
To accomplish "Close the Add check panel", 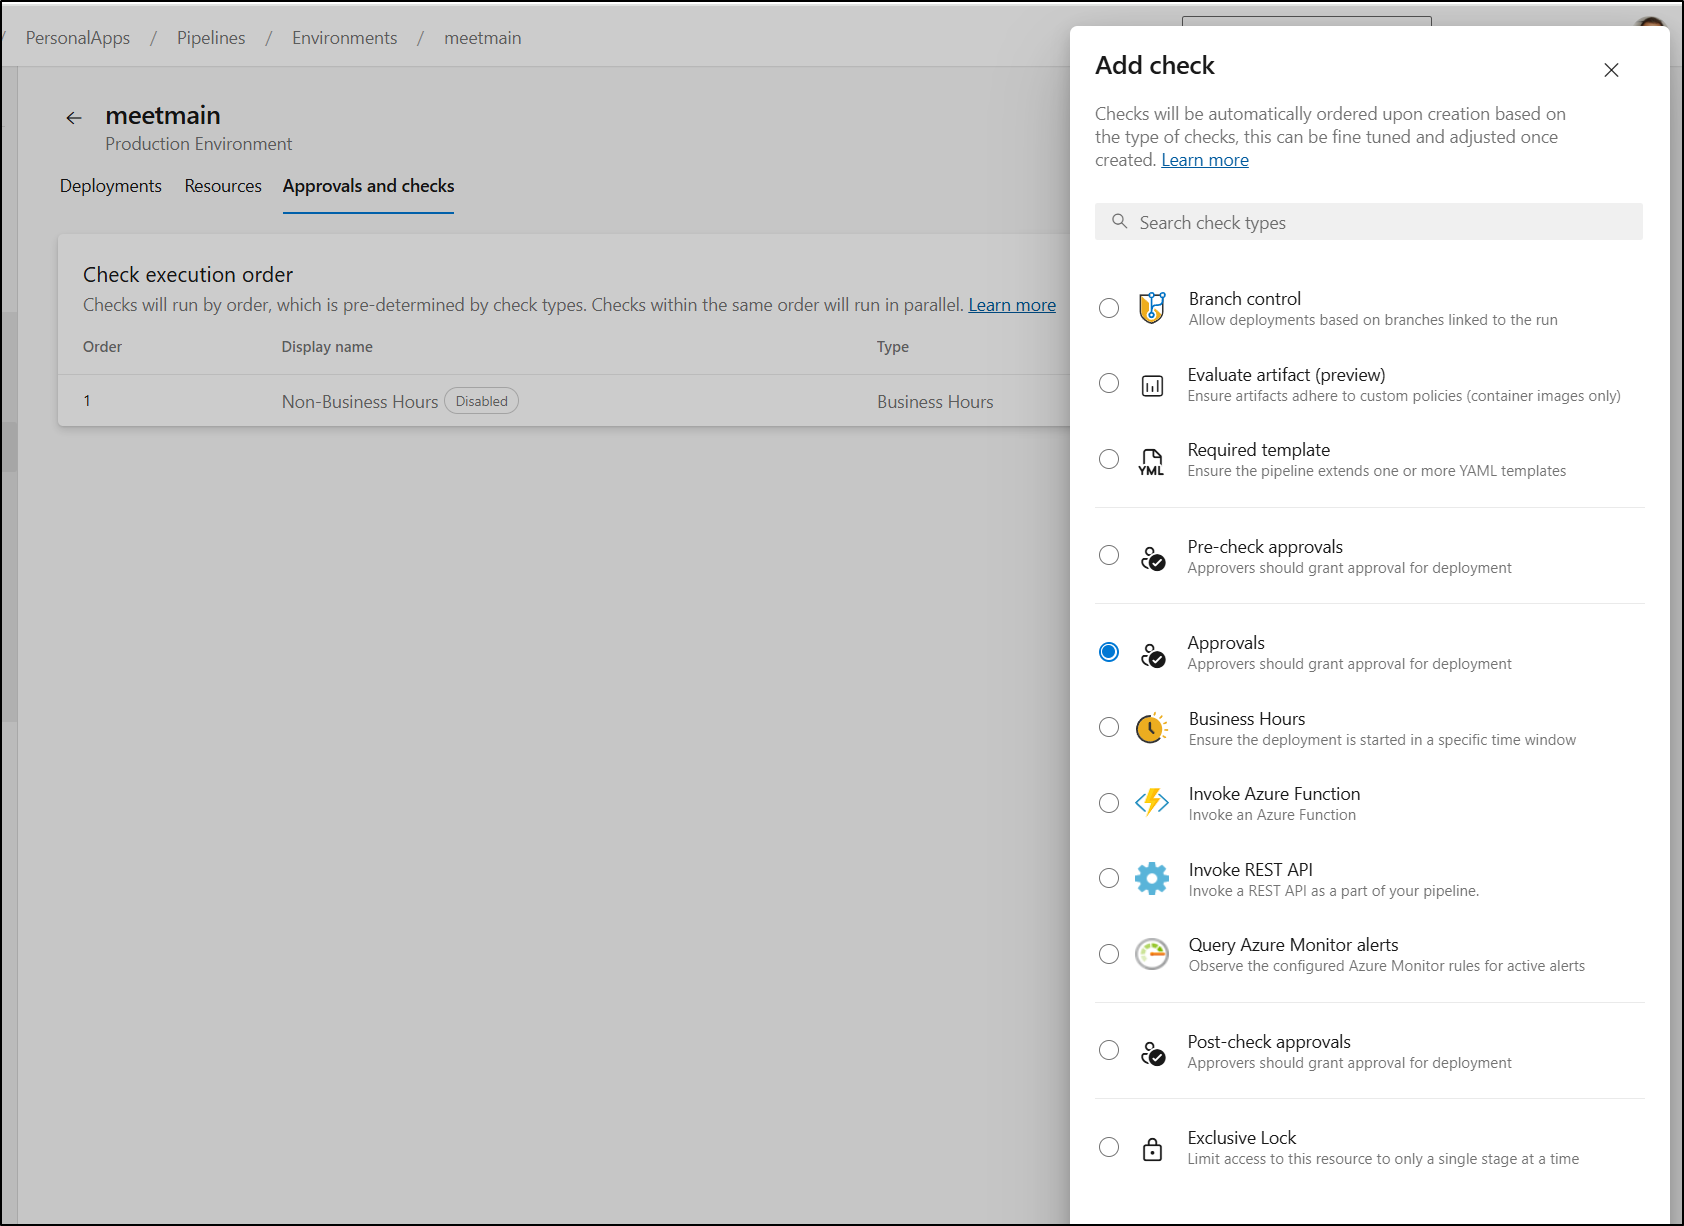I will point(1611,70).
